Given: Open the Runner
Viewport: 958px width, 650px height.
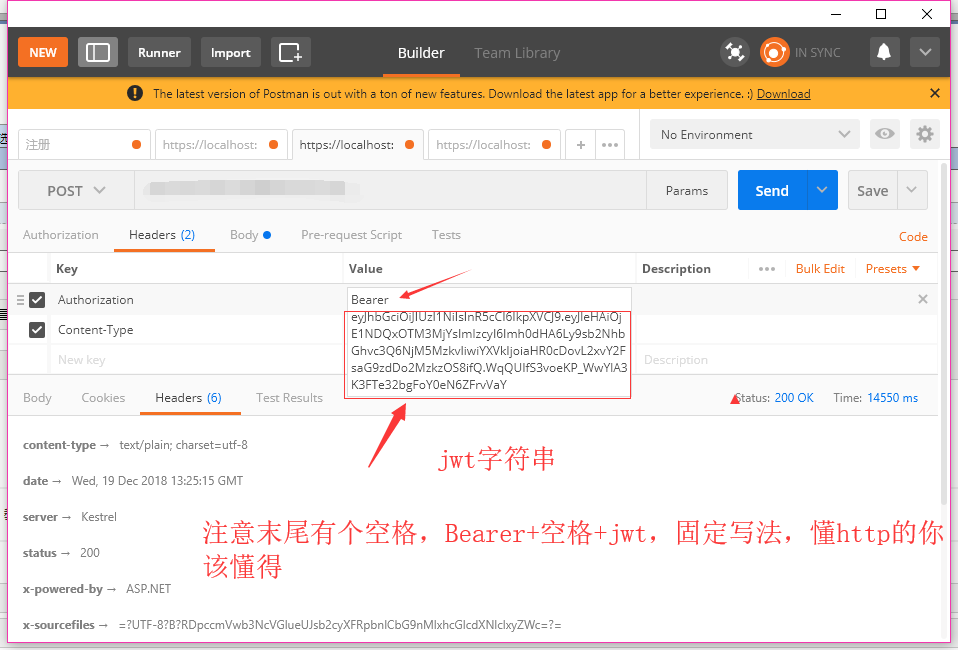Looking at the screenshot, I should tap(159, 53).
